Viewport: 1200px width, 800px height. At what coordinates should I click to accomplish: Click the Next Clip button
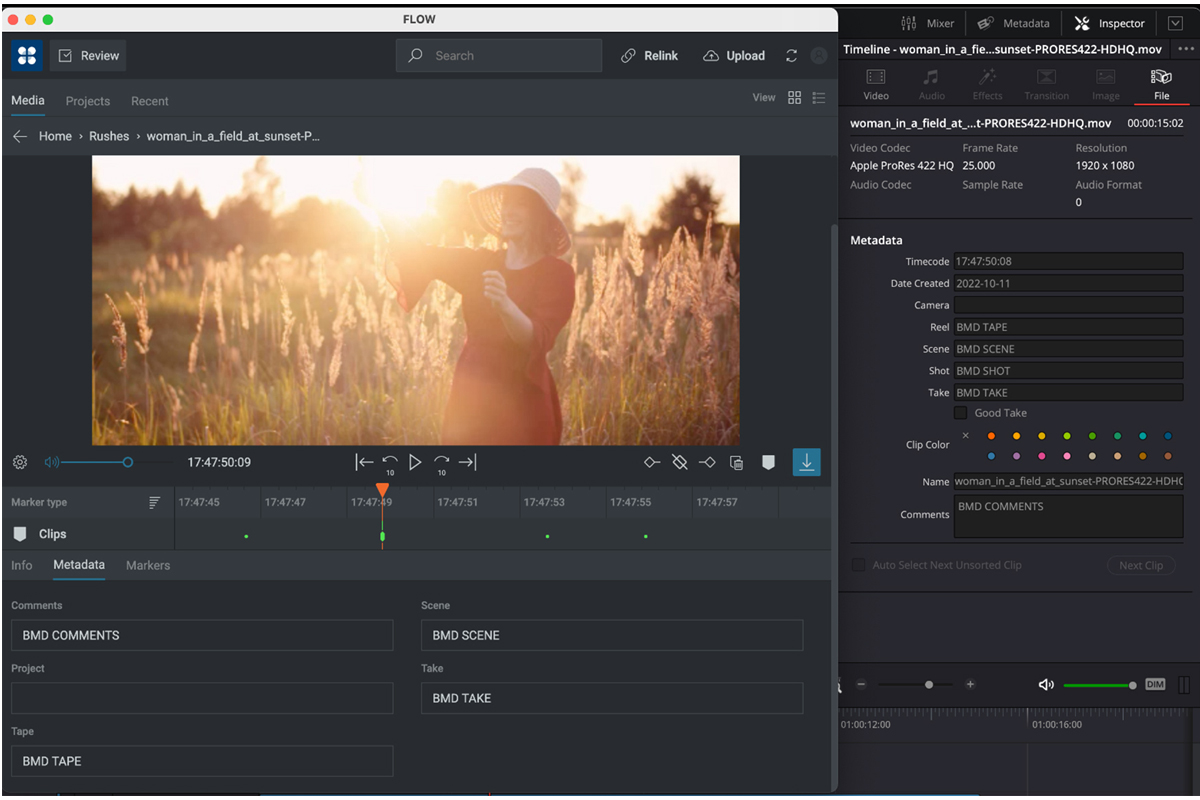click(1141, 564)
